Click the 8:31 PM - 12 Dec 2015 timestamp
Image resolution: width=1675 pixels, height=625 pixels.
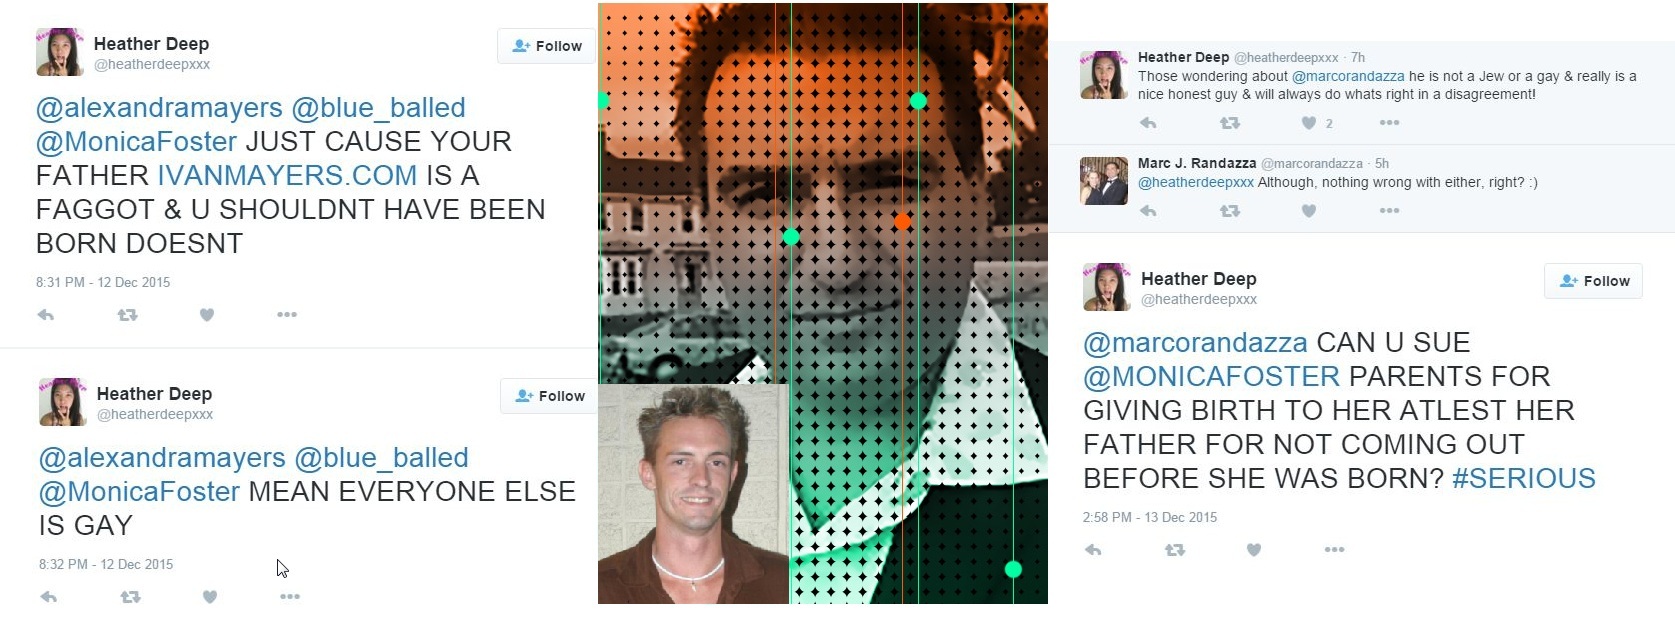[x=103, y=282]
